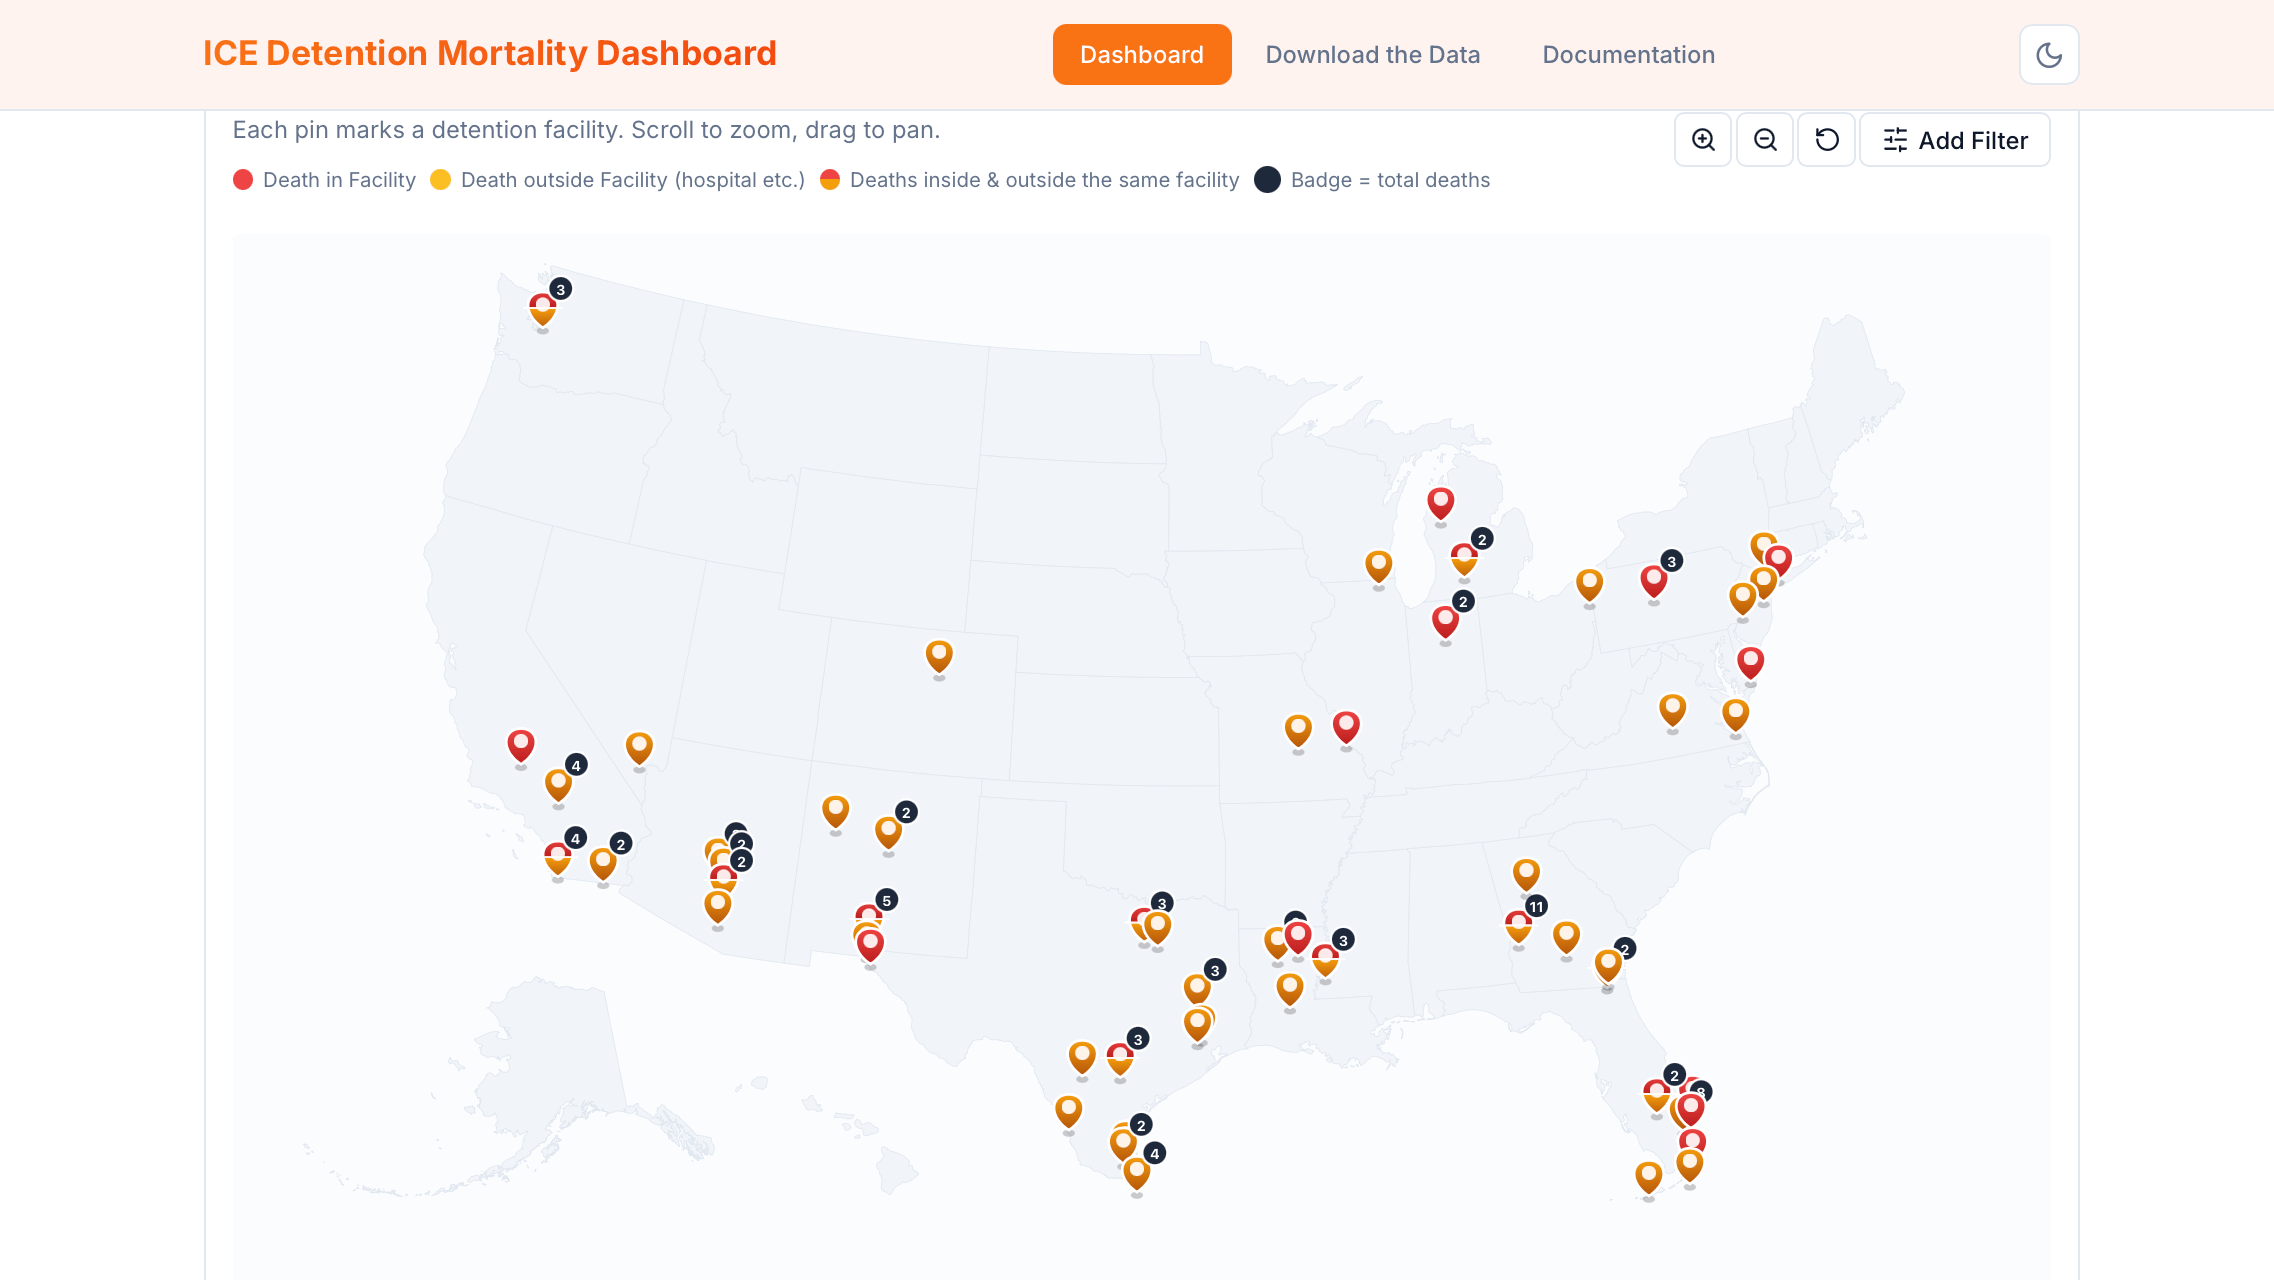Select the San Diego area pin with badge 2
Viewport: 2274px width, 1280px height.
point(602,864)
